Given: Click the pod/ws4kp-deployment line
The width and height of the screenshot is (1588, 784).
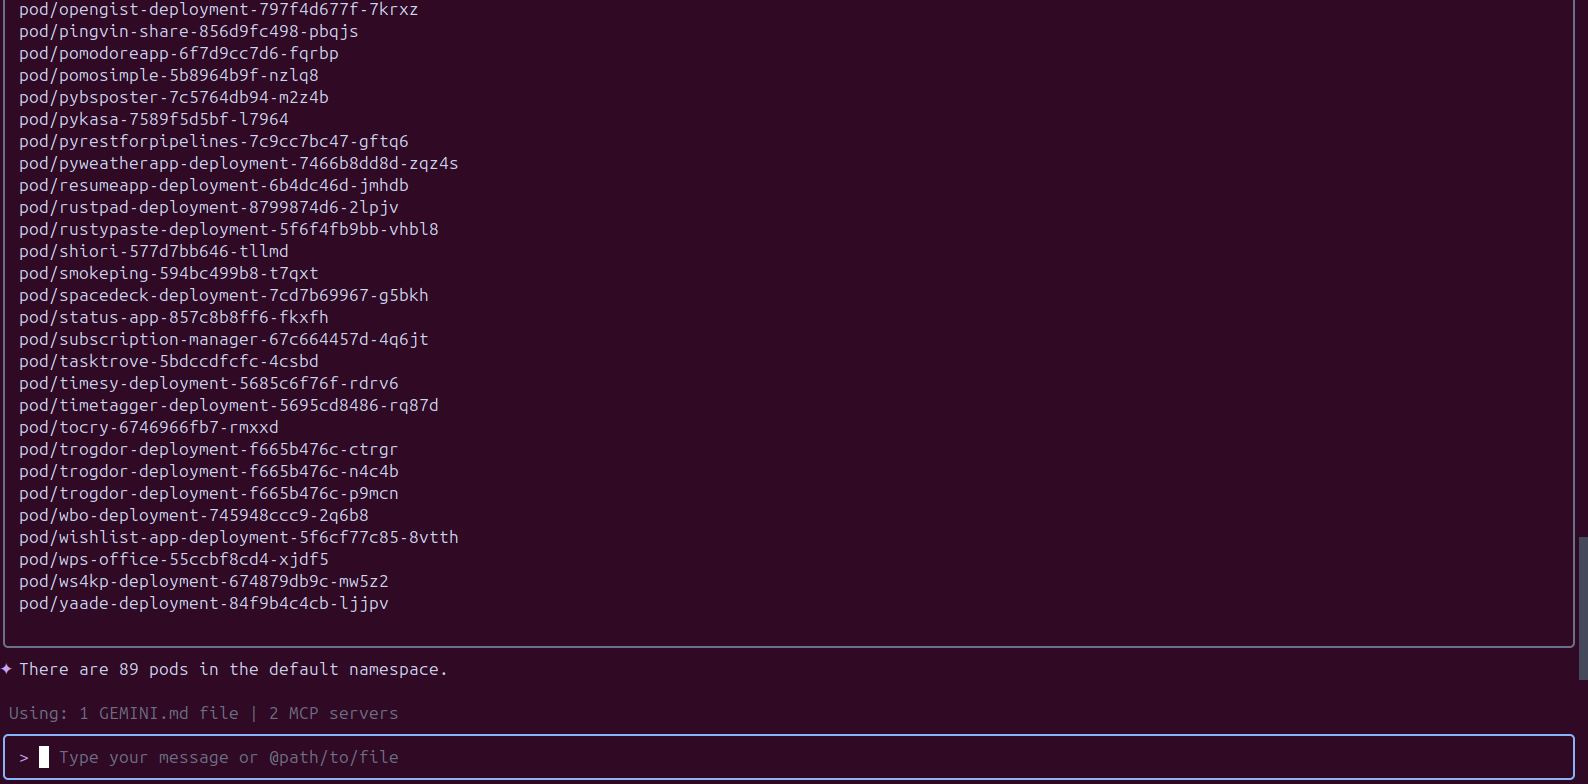Looking at the screenshot, I should [203, 581].
